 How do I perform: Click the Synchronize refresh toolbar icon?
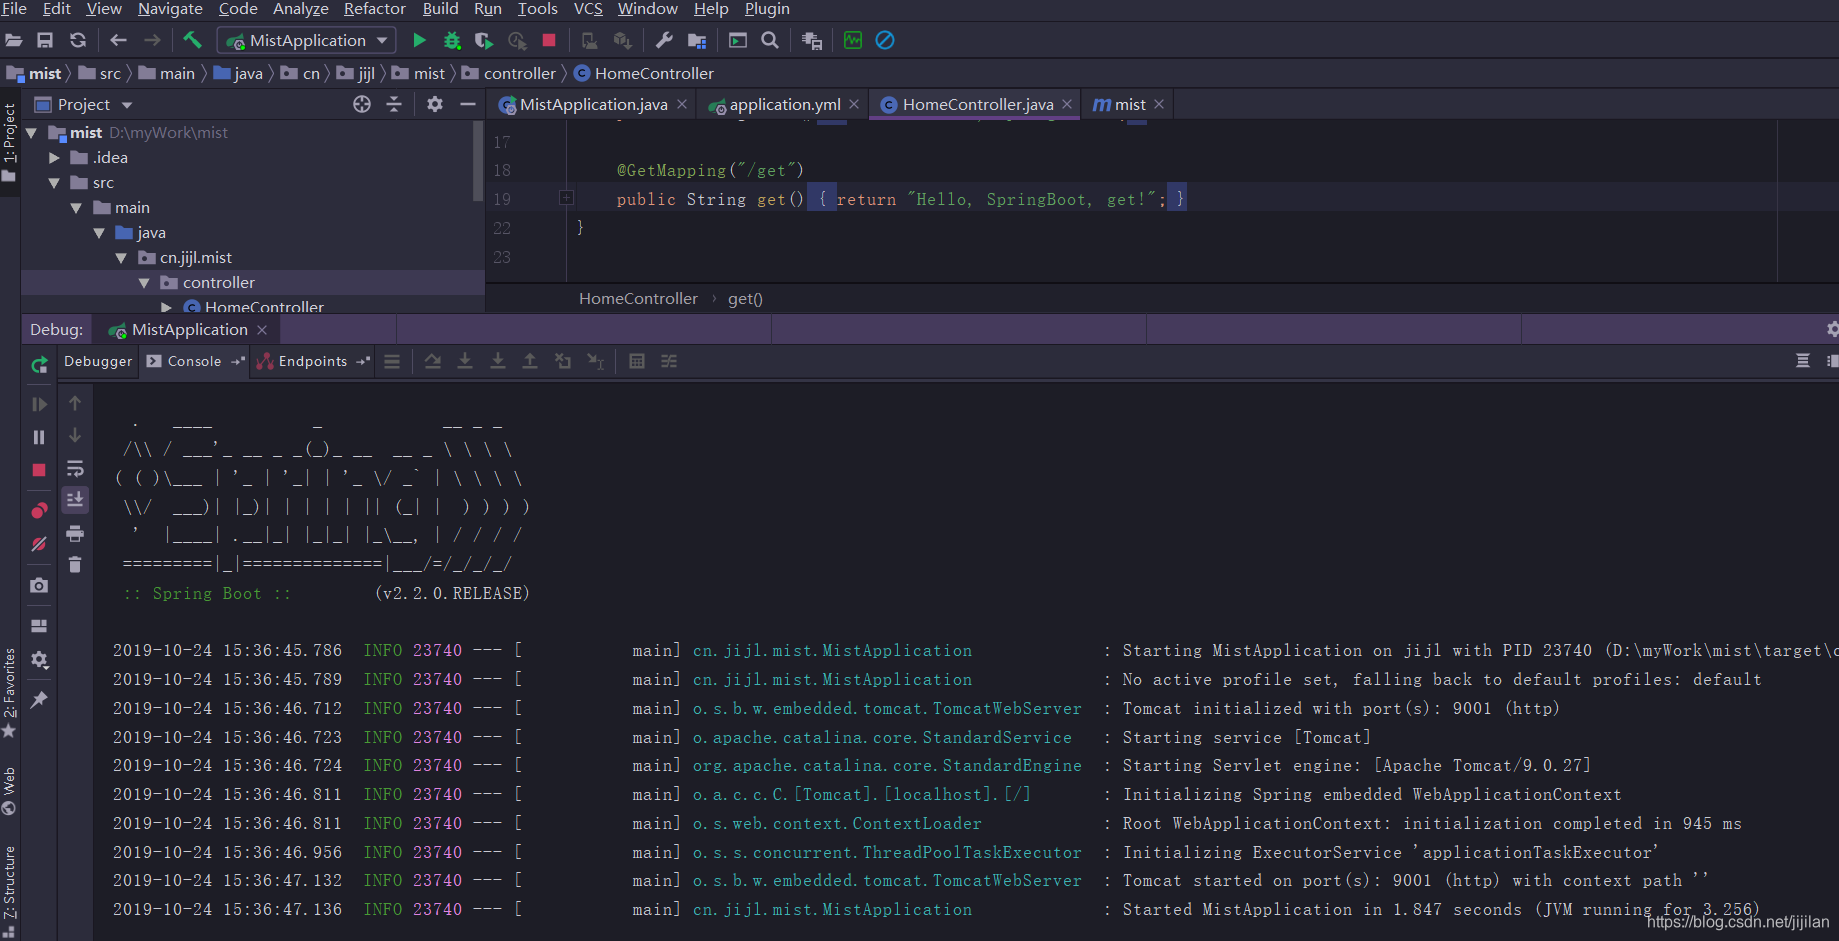(x=78, y=41)
